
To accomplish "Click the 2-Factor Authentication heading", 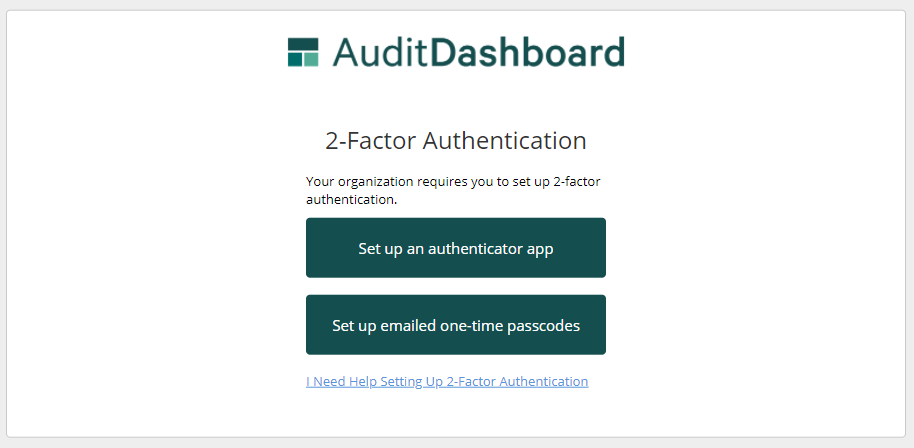I will (456, 140).
